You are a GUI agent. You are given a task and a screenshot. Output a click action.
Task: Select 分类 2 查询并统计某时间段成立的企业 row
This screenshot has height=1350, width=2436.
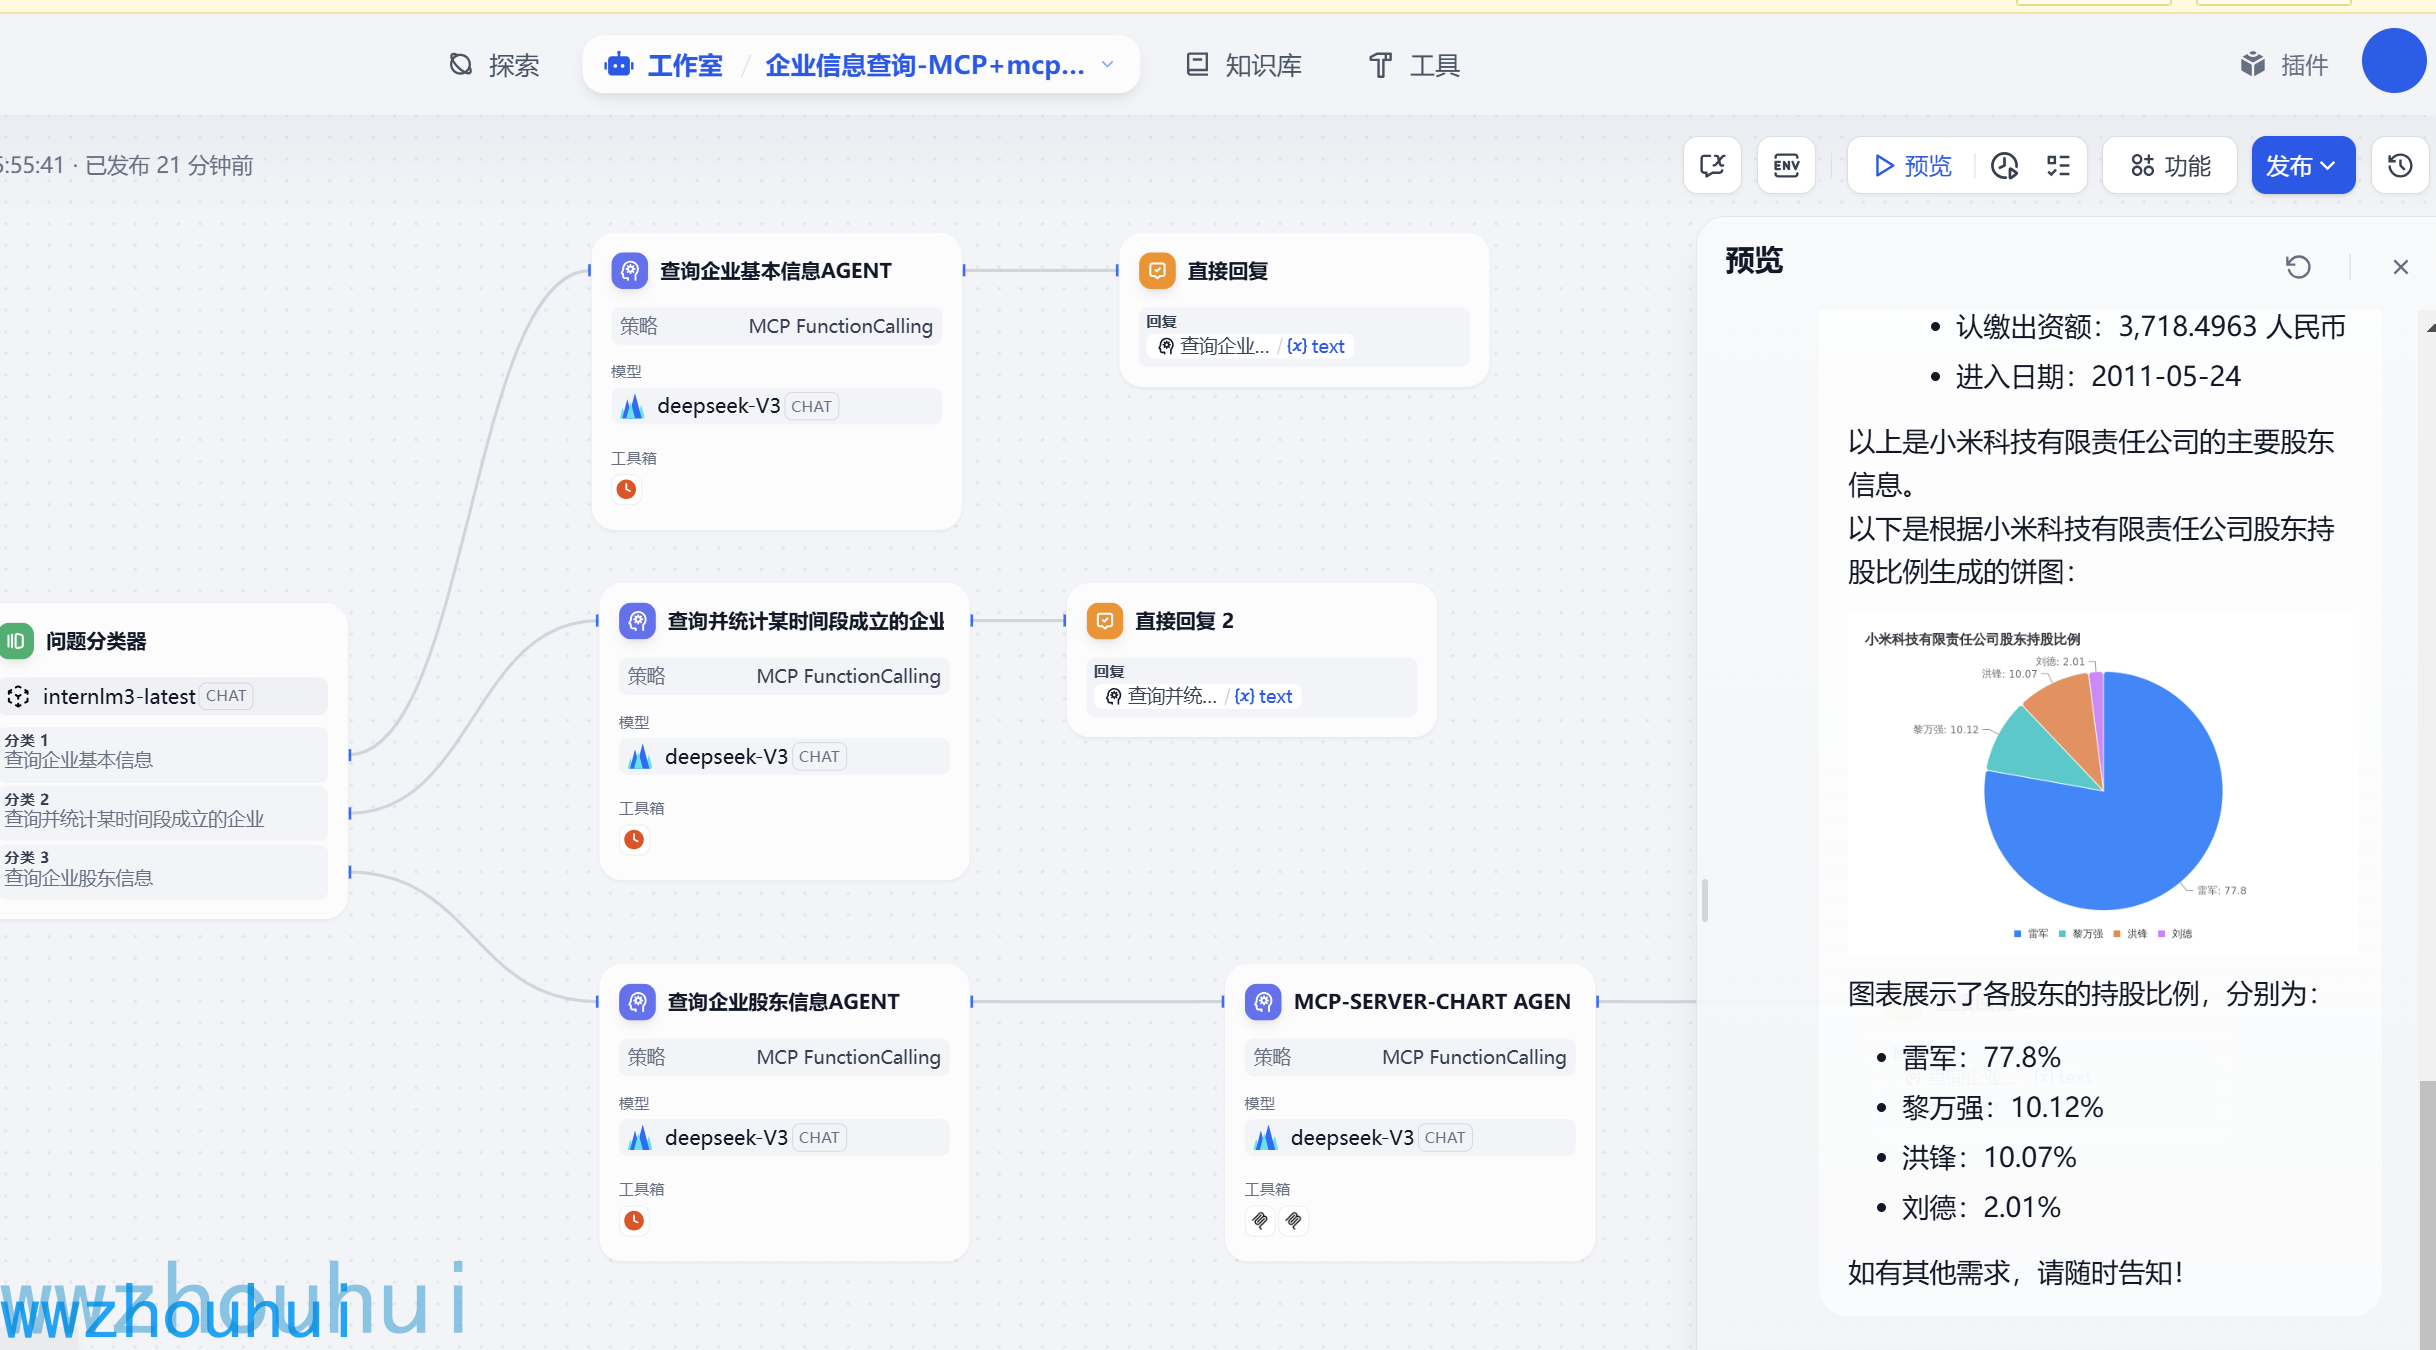click(x=164, y=812)
